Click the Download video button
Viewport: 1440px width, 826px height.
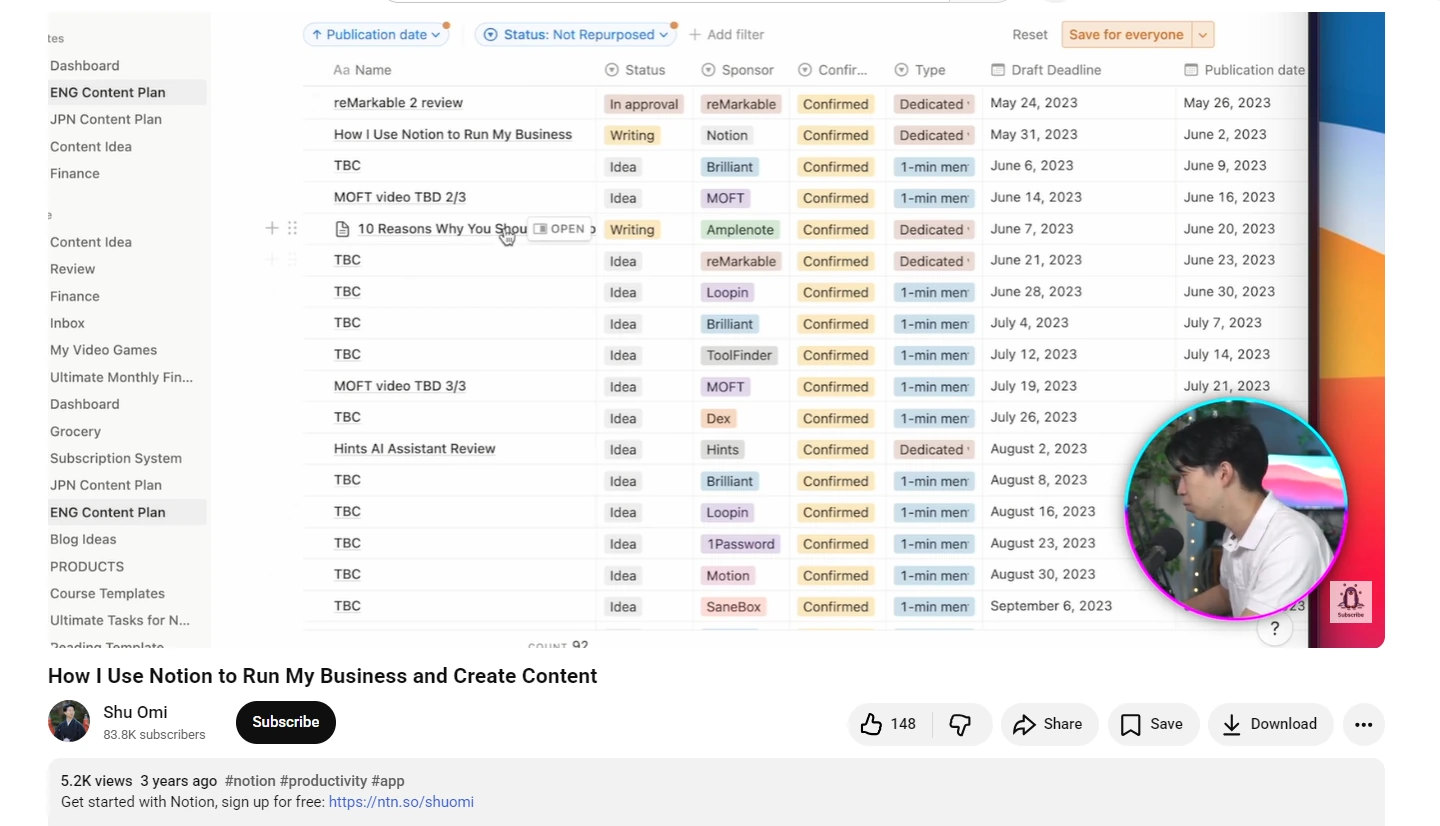pyautogui.click(x=1270, y=724)
